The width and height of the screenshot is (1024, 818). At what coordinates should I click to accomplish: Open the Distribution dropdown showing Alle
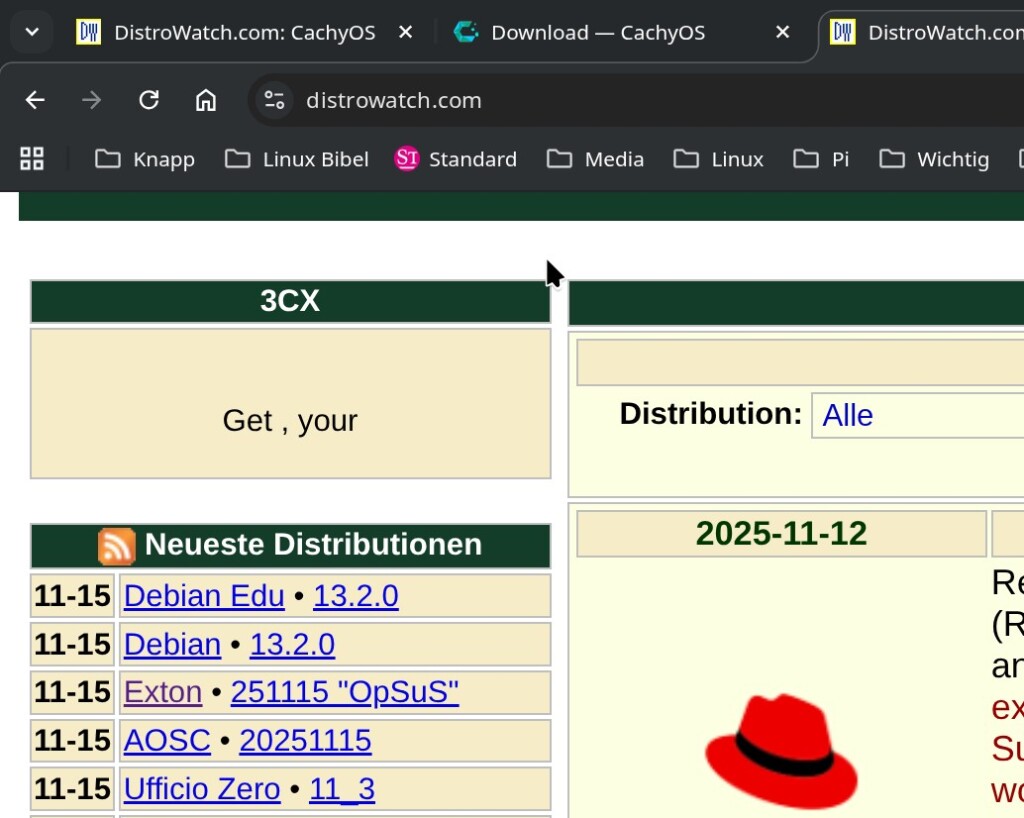click(x=915, y=415)
